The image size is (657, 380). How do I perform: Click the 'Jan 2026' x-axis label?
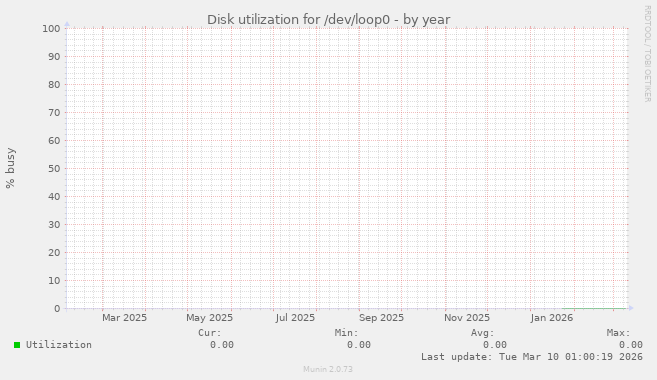pos(551,318)
